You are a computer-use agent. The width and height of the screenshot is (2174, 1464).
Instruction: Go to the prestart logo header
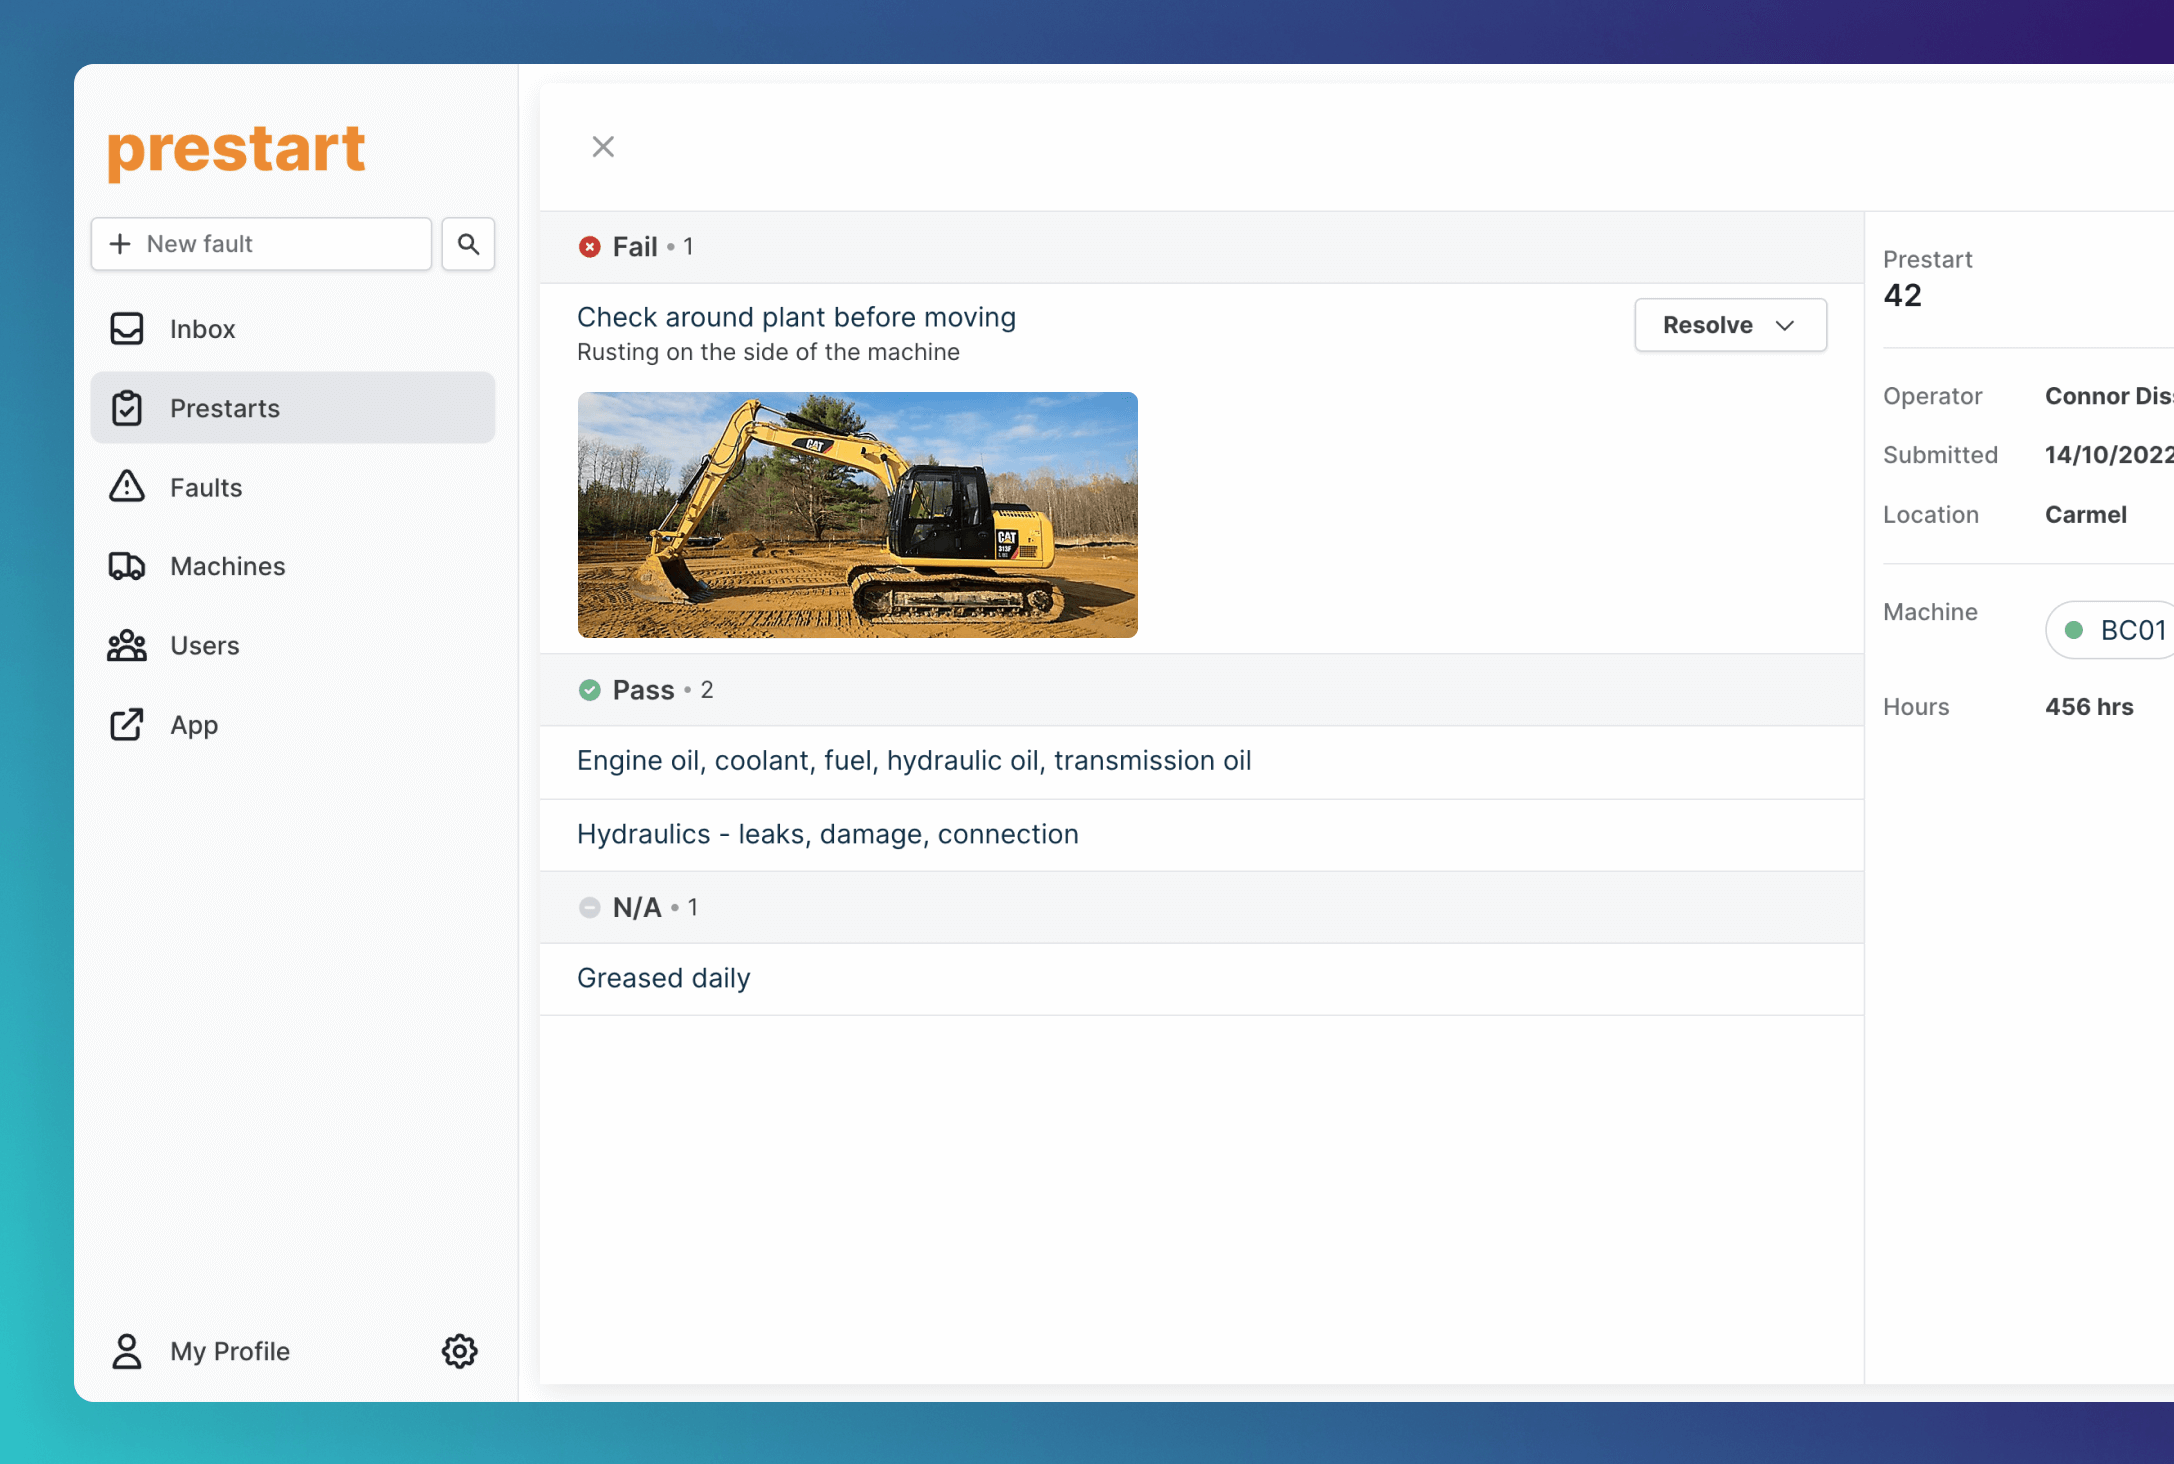pos(235,148)
